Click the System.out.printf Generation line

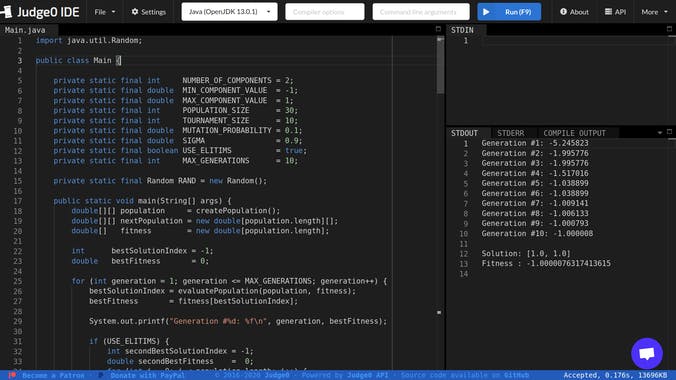coord(238,321)
